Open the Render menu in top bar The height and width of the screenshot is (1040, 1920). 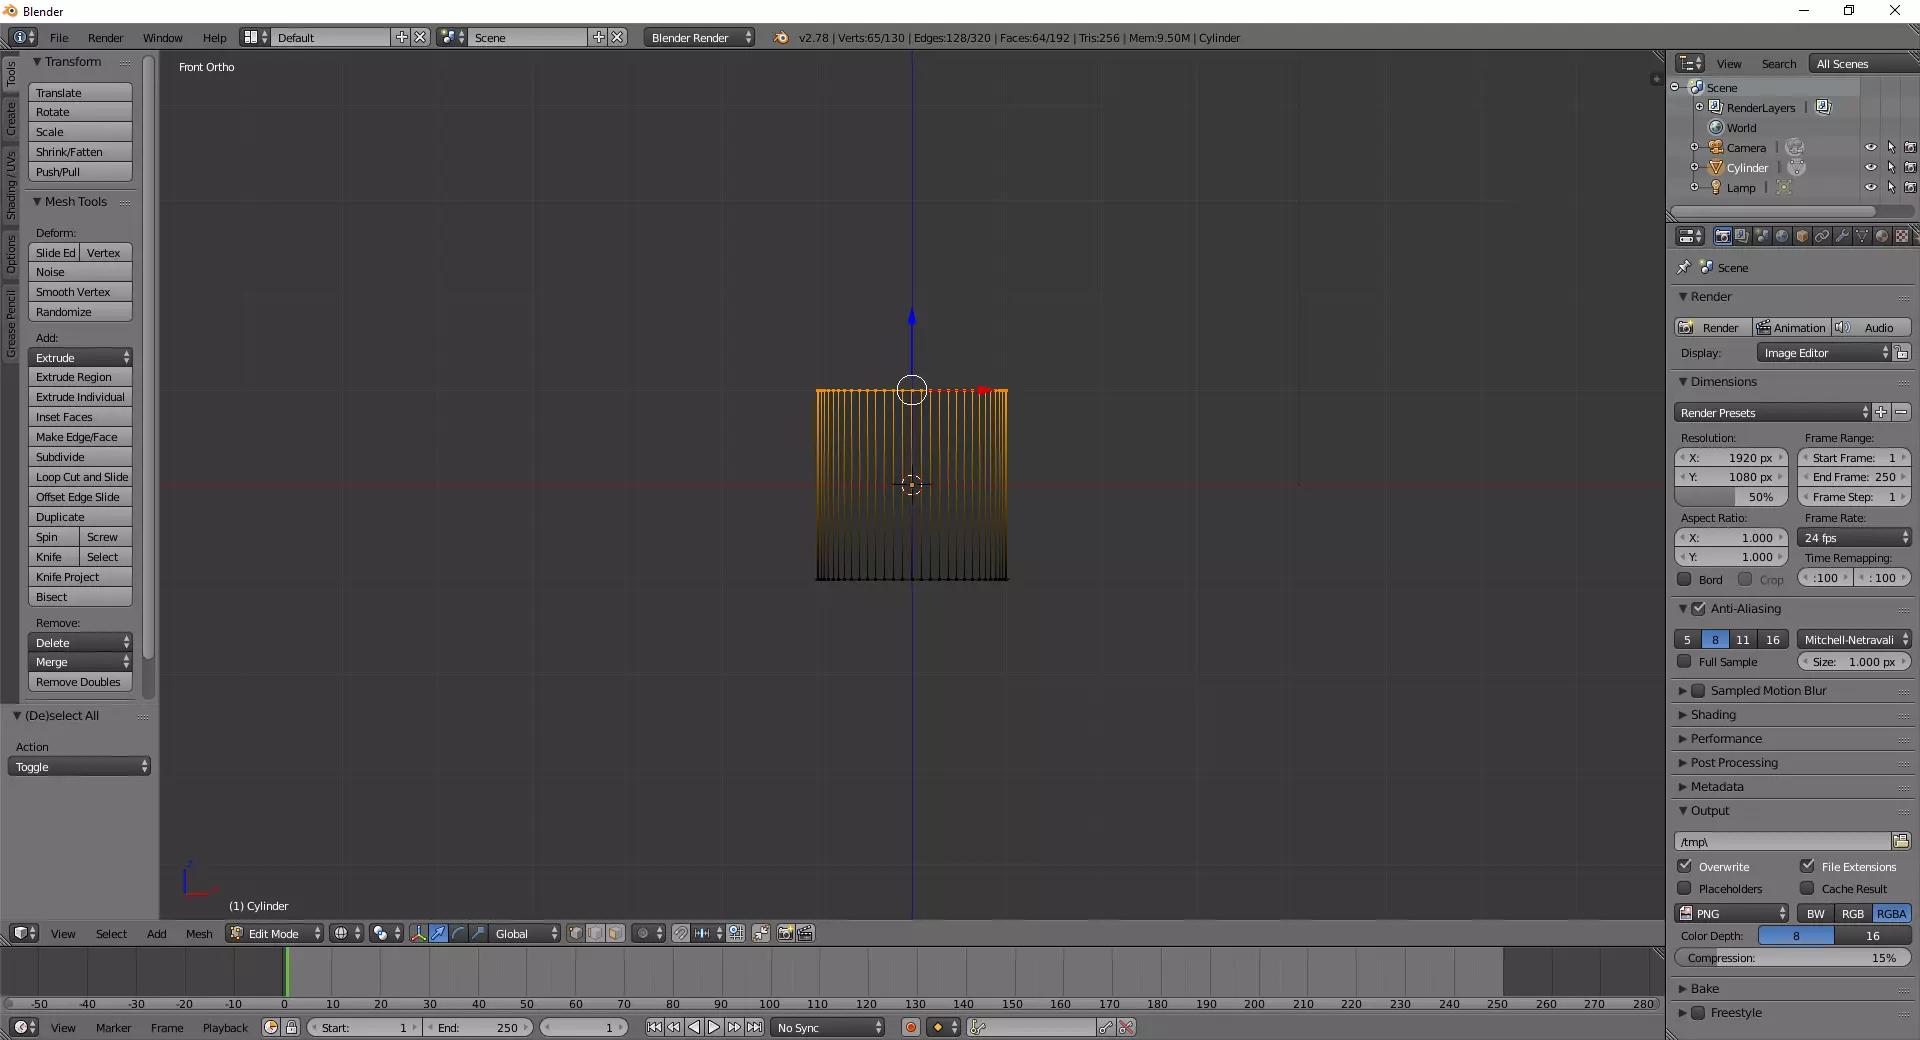(x=105, y=38)
